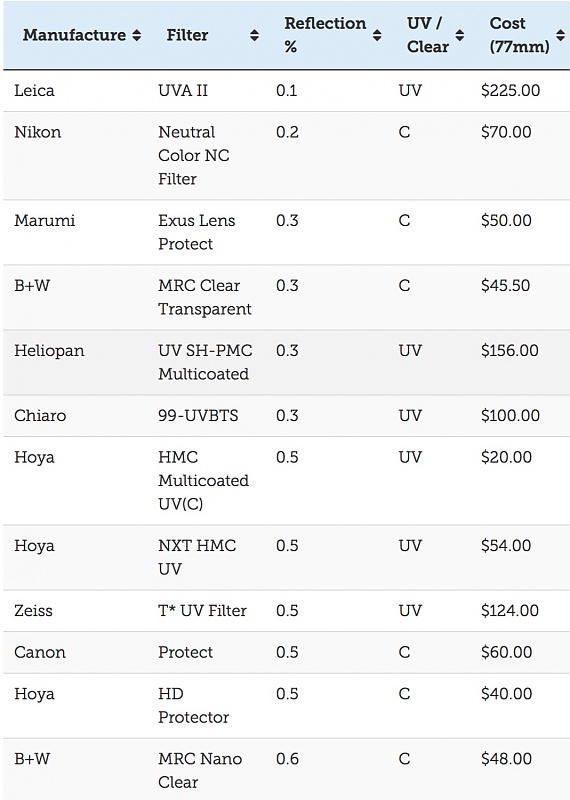
Task: Select the Chiaro 99-UVBTS filter cell
Action: [198, 415]
